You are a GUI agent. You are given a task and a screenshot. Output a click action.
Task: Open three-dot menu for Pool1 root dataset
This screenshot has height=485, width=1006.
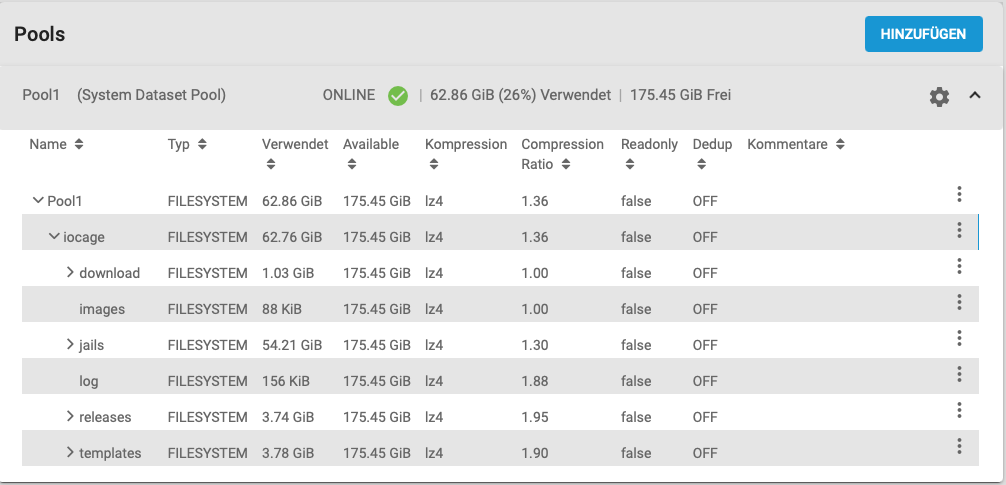pos(959,194)
